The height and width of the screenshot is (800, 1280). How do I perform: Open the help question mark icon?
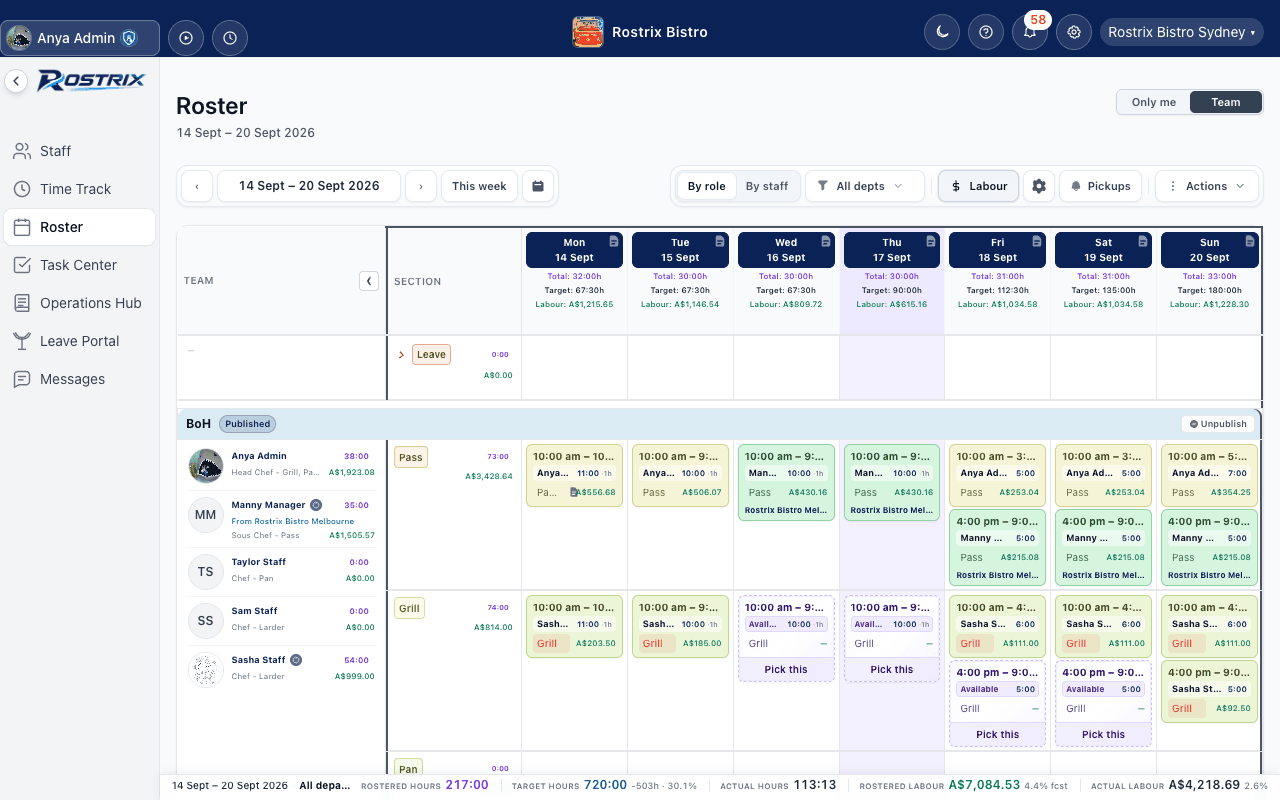(x=986, y=32)
